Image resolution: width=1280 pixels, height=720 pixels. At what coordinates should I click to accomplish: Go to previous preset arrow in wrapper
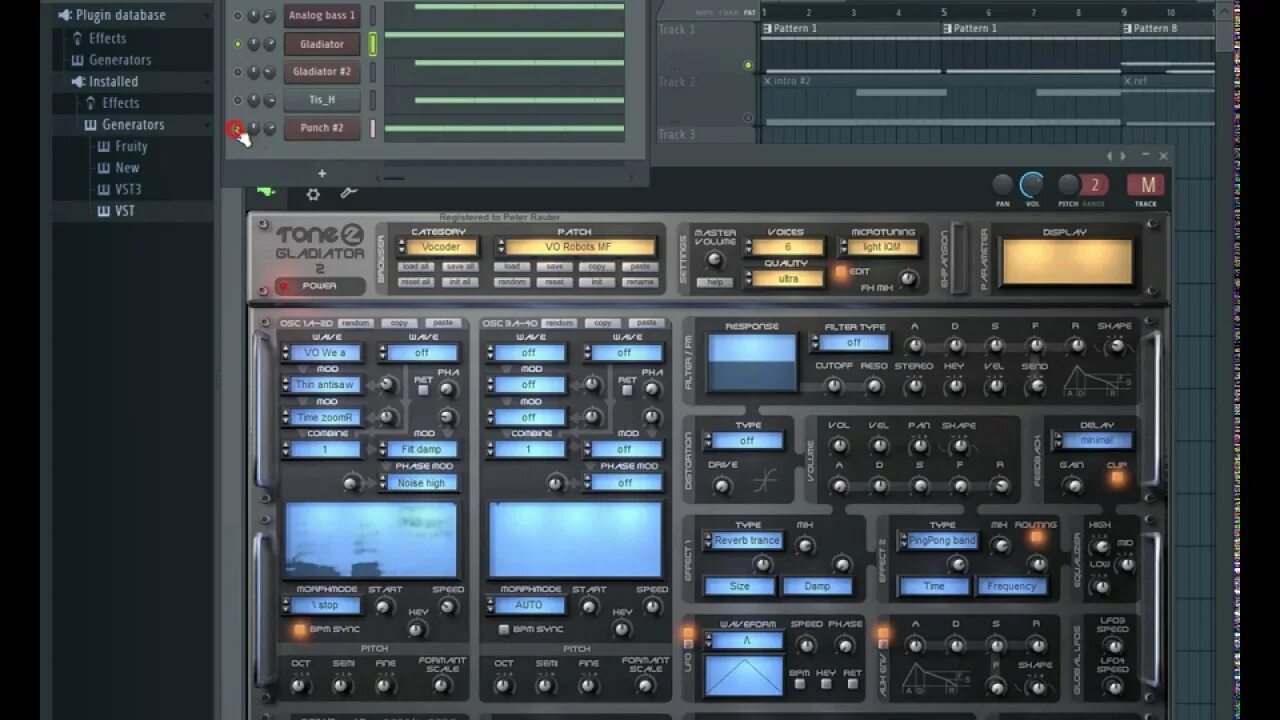[1109, 156]
